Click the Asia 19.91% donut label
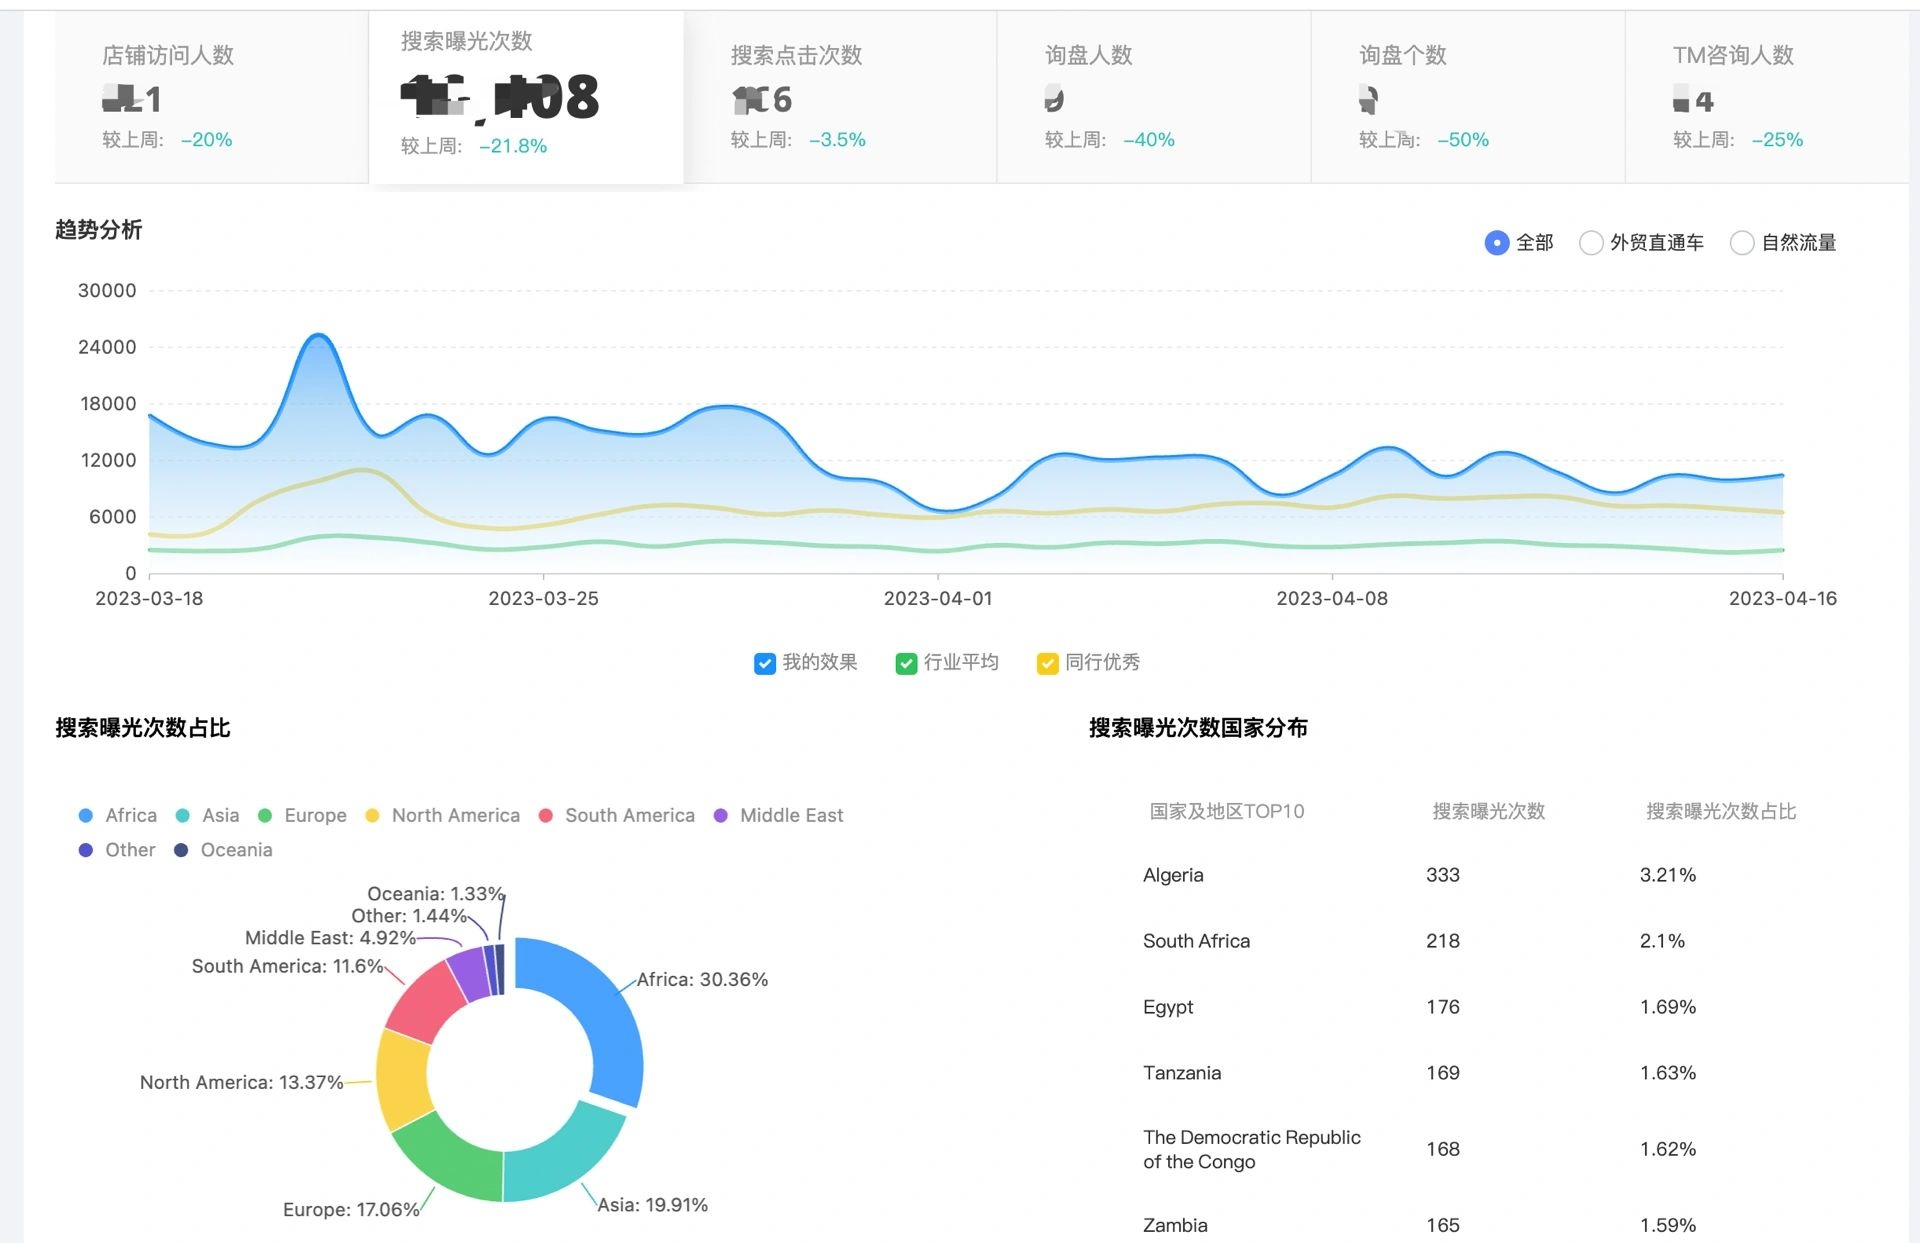The height and width of the screenshot is (1243, 1920). point(653,1205)
